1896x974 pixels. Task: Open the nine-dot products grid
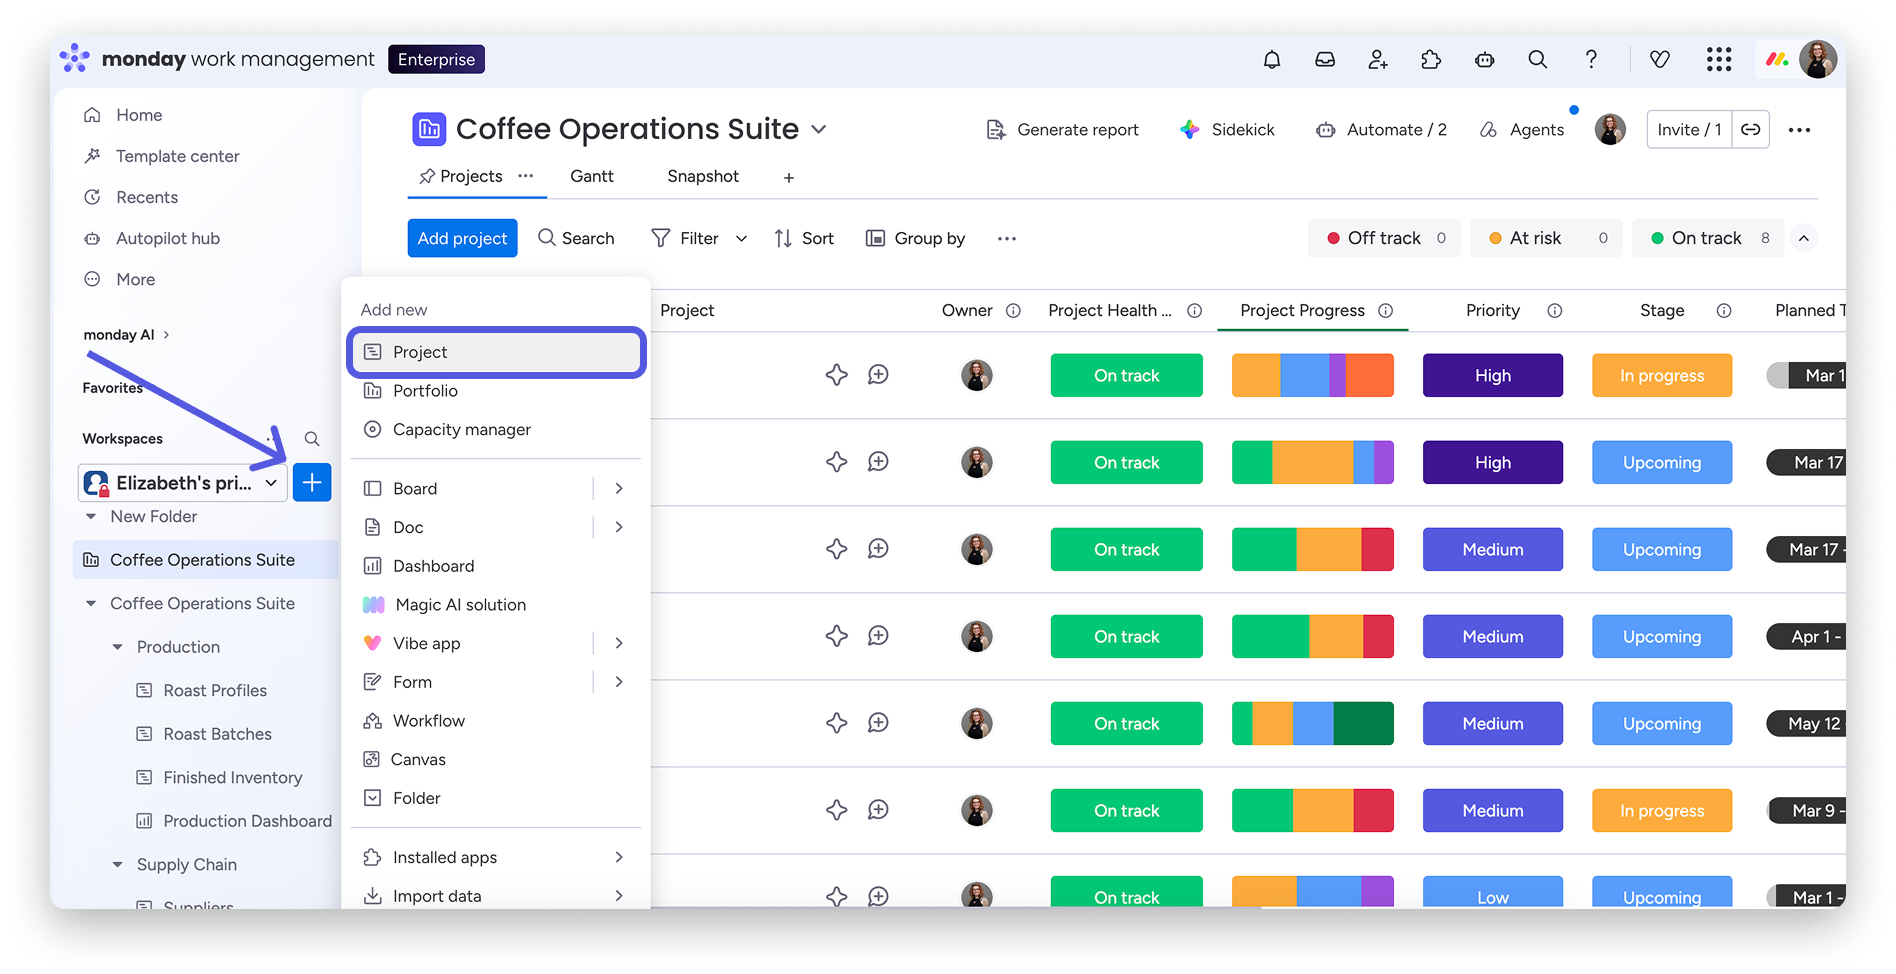pos(1719,60)
